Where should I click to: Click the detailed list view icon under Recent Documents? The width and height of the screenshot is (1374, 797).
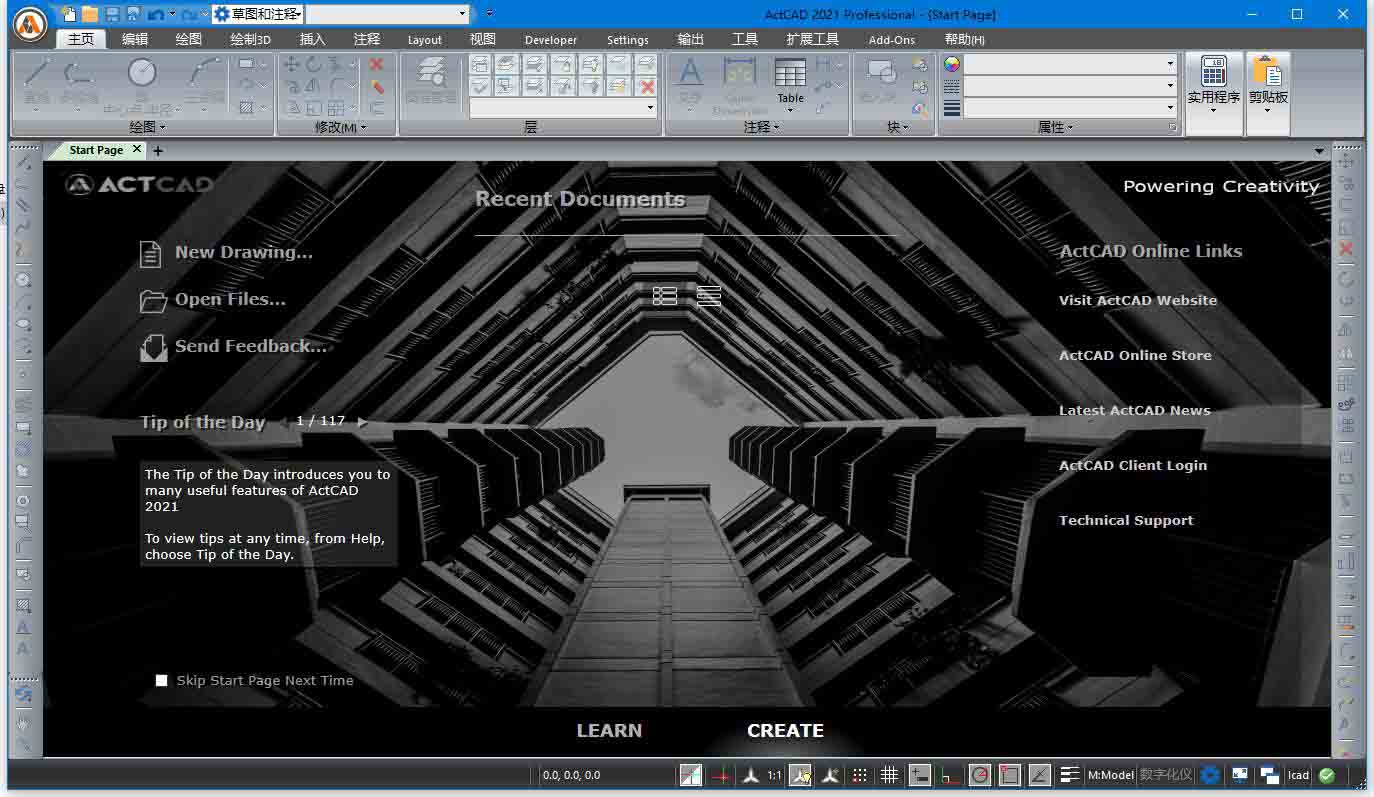[x=665, y=296]
